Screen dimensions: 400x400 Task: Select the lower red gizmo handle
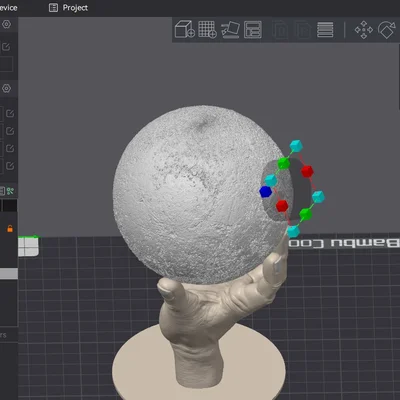coord(282,206)
